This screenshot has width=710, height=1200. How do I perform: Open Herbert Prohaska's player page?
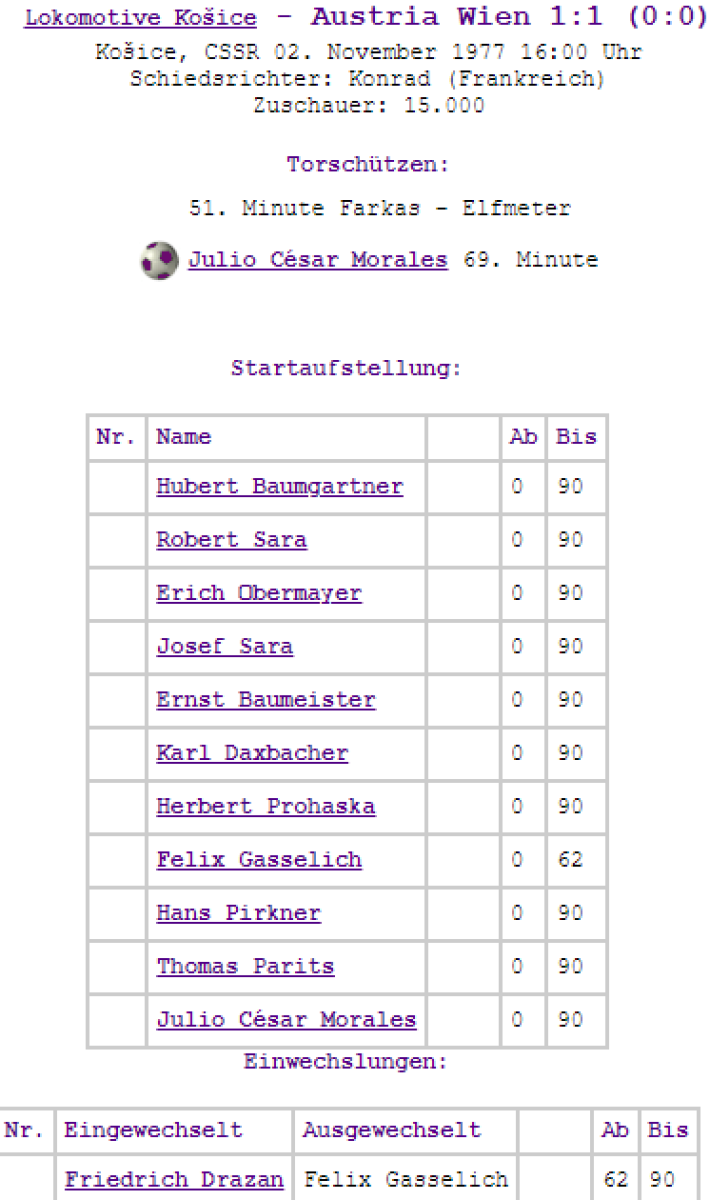click(265, 807)
